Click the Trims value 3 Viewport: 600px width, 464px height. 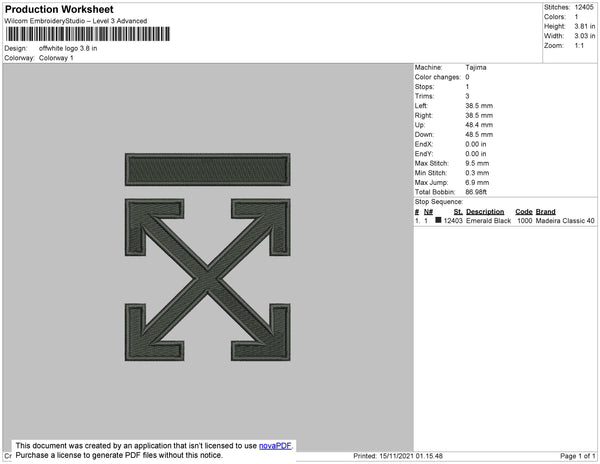tap(467, 96)
